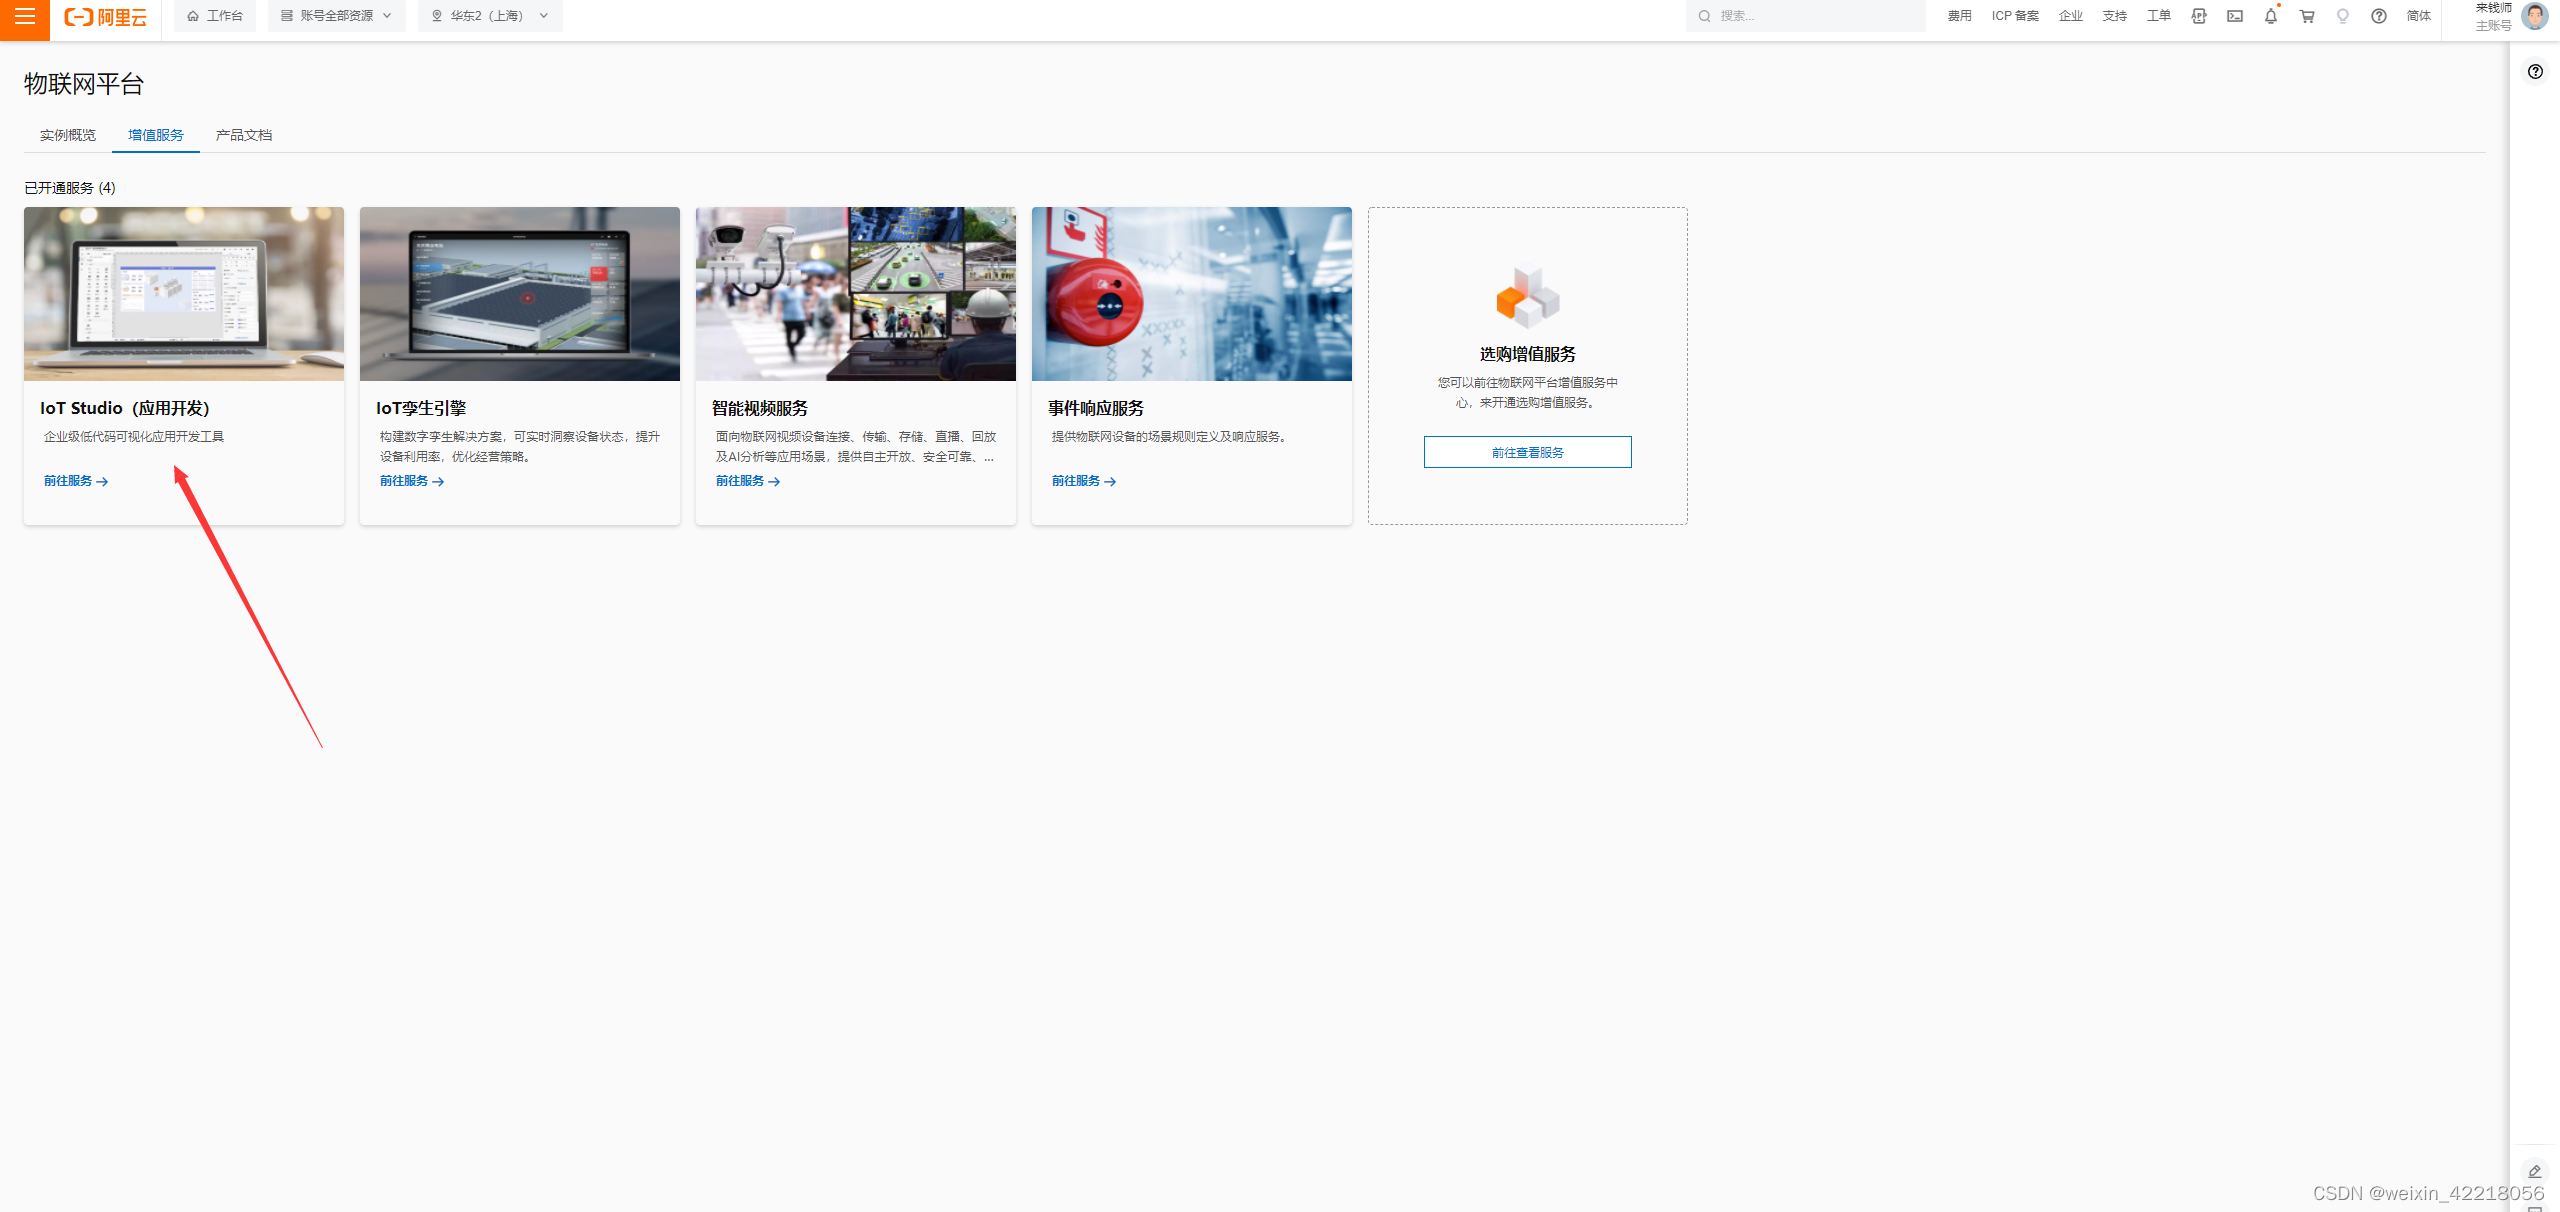Click the 前往查看服务 button
This screenshot has width=2560, height=1212.
1527,452
